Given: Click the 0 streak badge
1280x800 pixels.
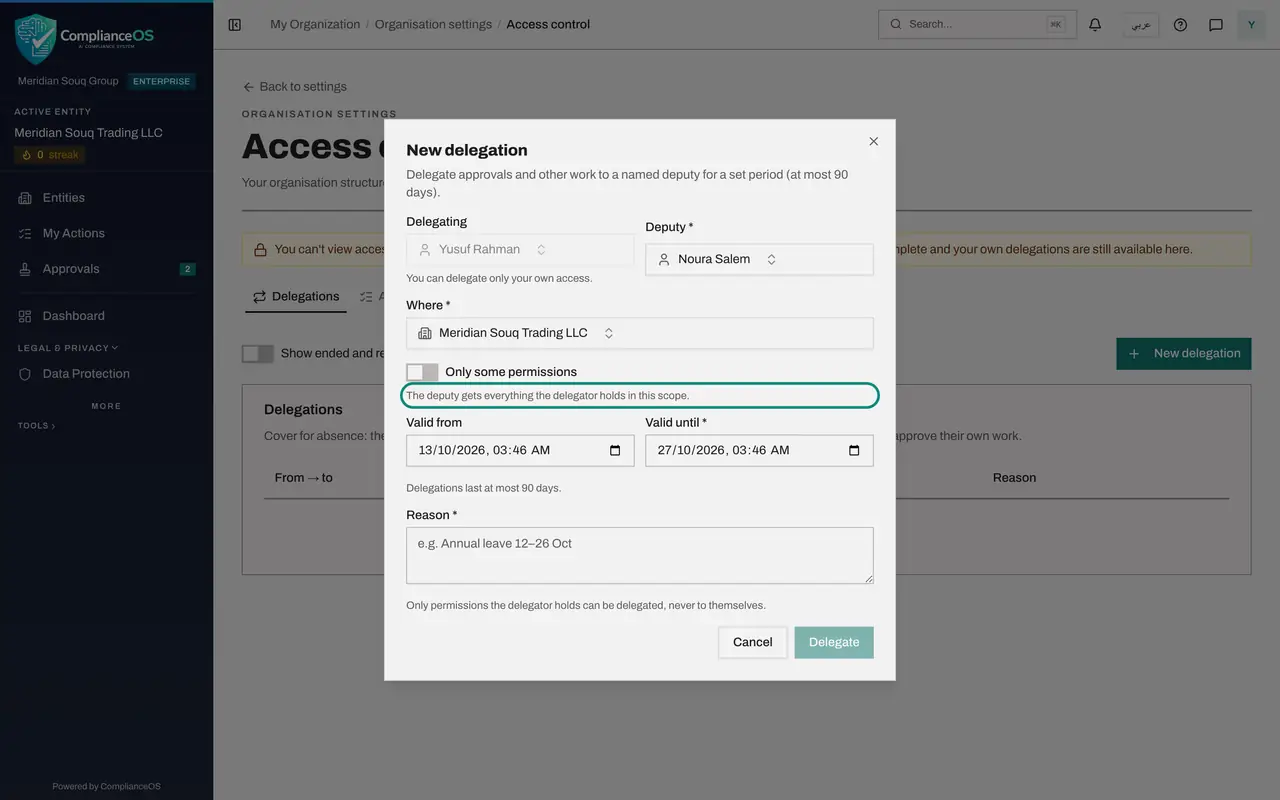Looking at the screenshot, I should pos(50,155).
